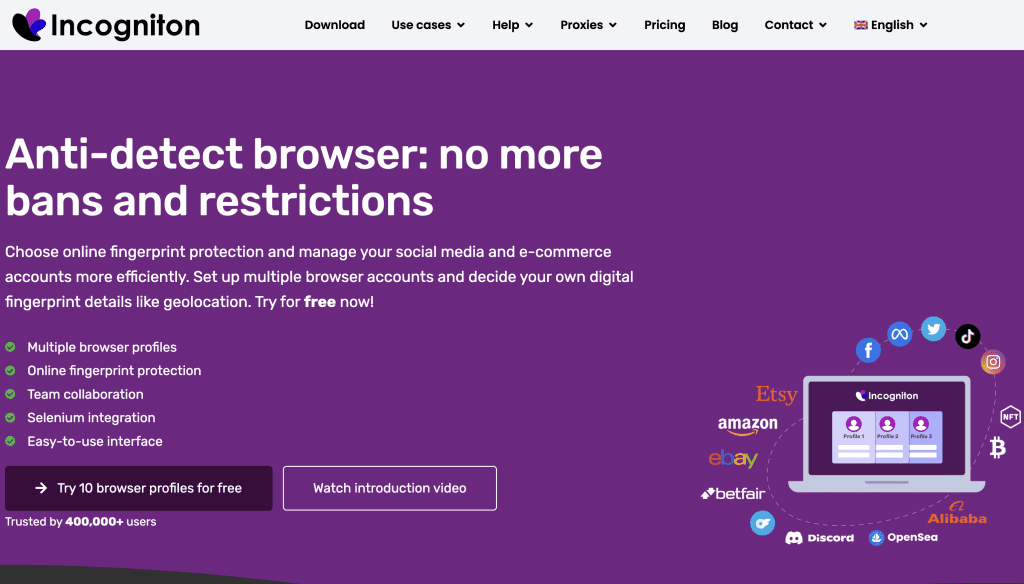
Task: Click green check beside Multiple browser profiles
Action: (x=10, y=347)
